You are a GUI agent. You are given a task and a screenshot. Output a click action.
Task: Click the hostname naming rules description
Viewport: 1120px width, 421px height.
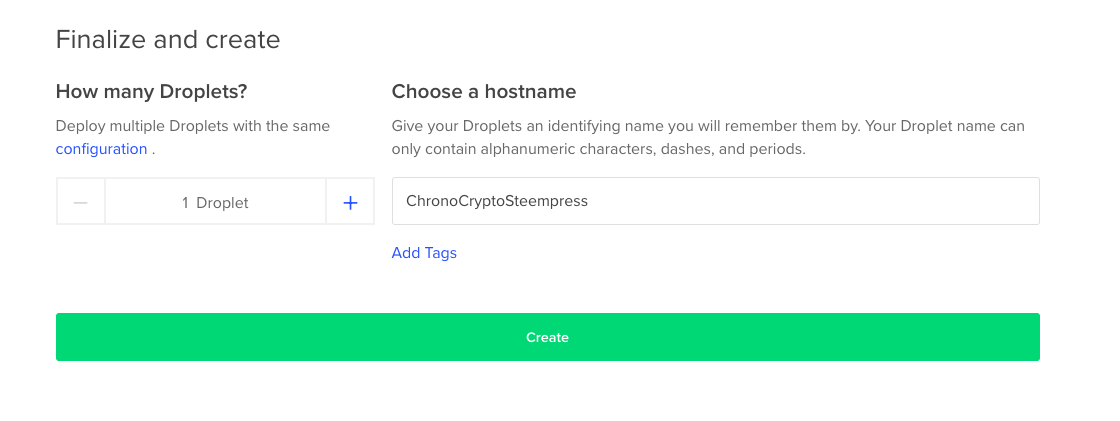point(708,138)
